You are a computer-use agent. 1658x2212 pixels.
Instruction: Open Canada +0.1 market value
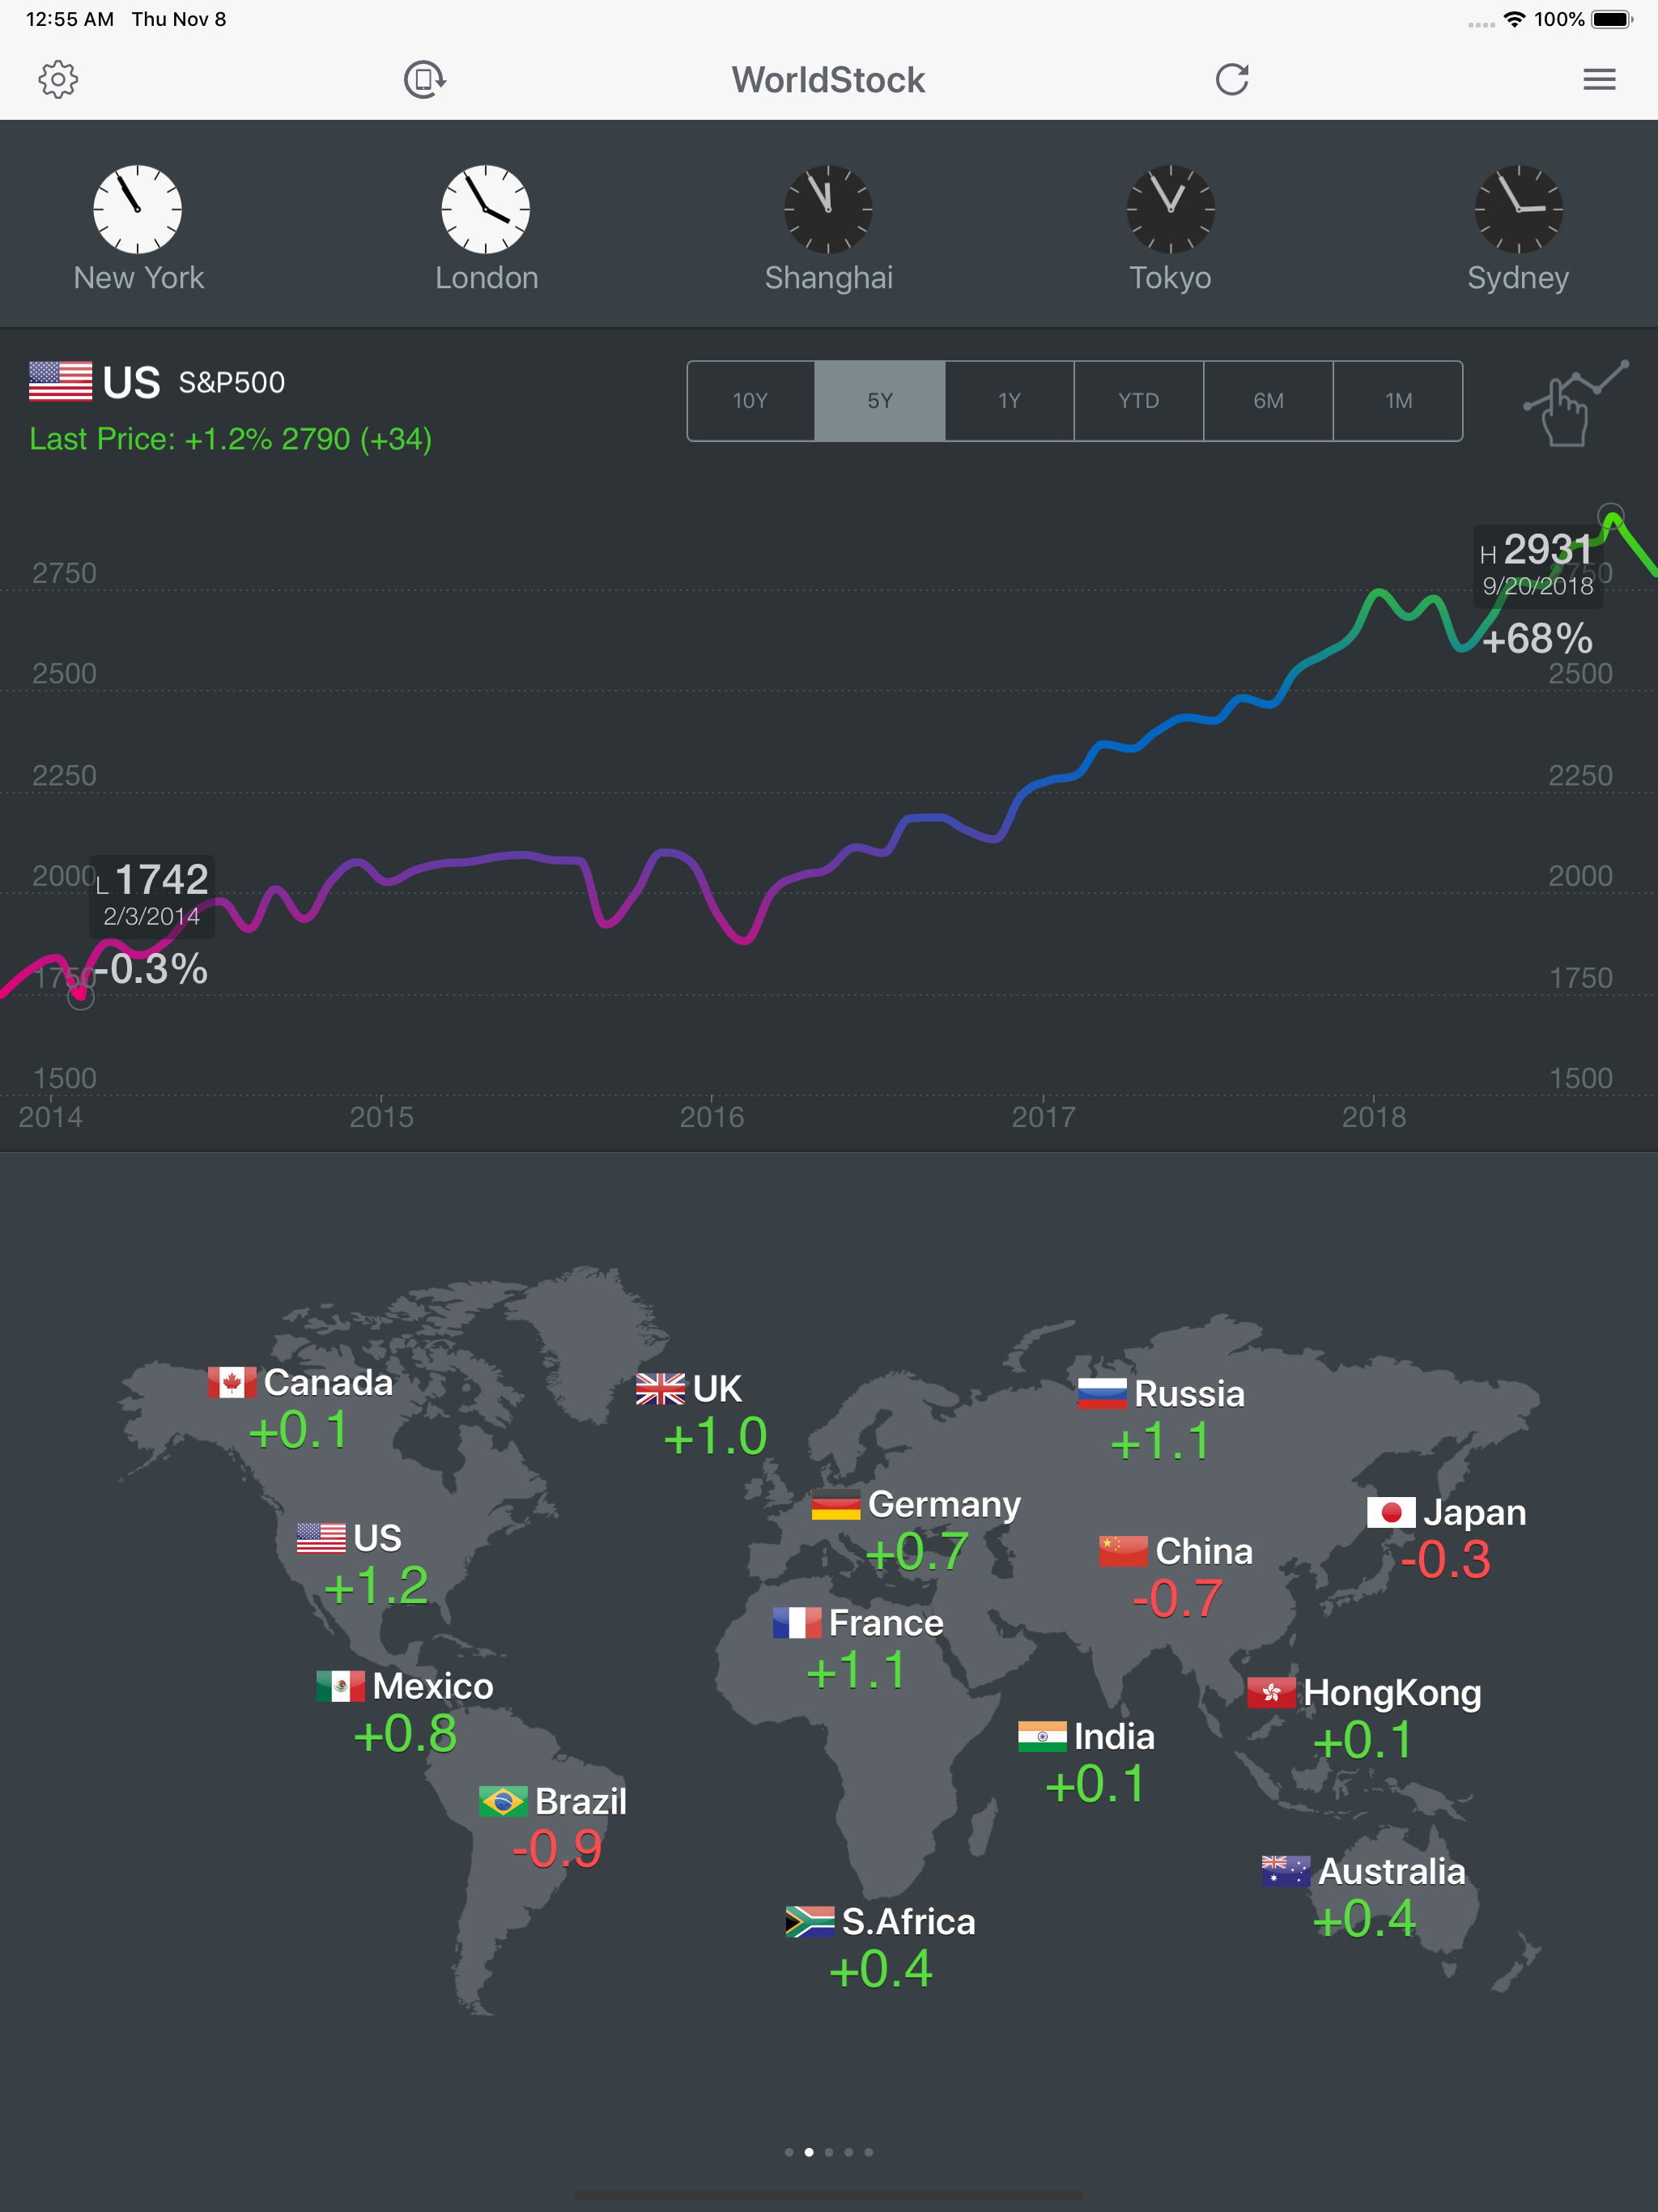(298, 1430)
